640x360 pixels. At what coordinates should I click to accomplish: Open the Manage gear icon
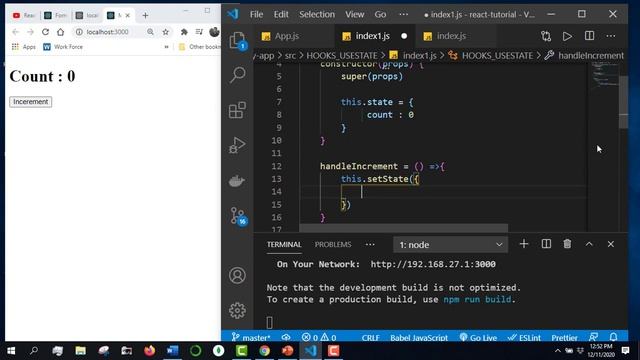[x=237, y=311]
